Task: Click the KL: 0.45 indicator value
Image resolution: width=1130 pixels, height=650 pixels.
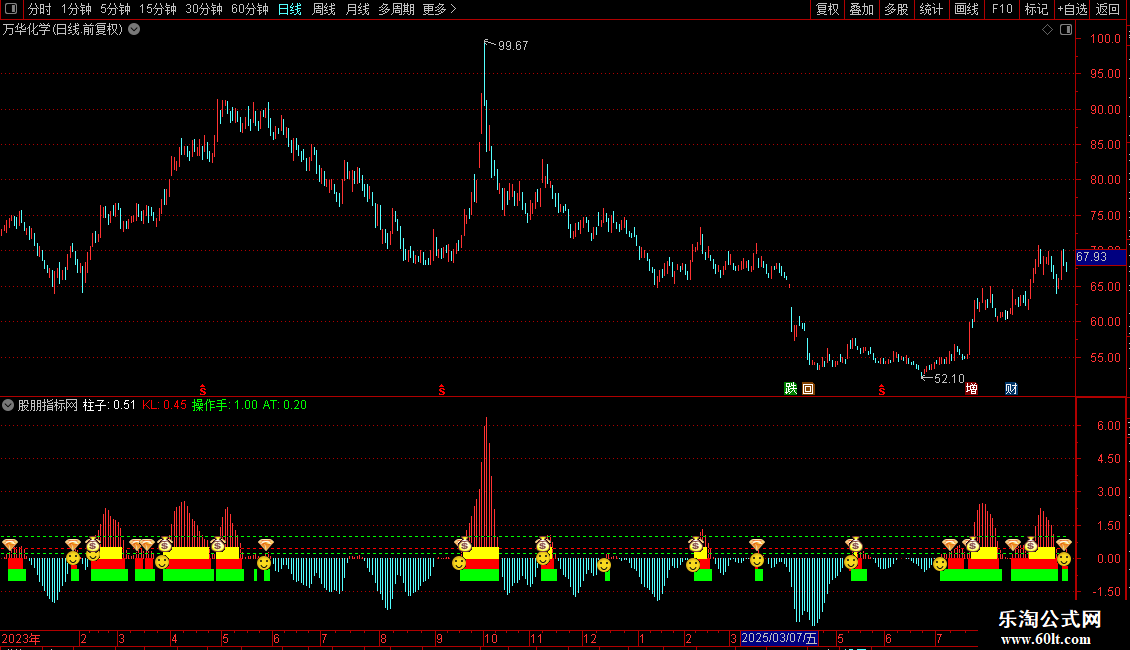Action: (164, 405)
